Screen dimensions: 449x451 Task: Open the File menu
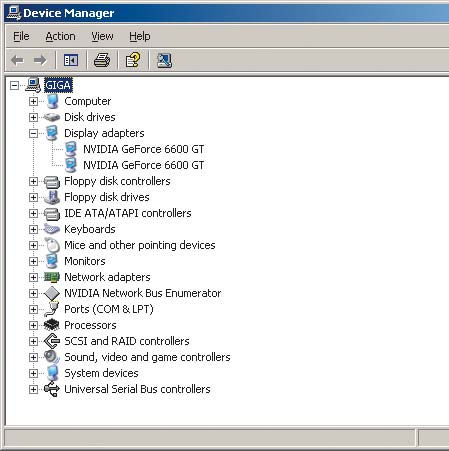[21, 36]
